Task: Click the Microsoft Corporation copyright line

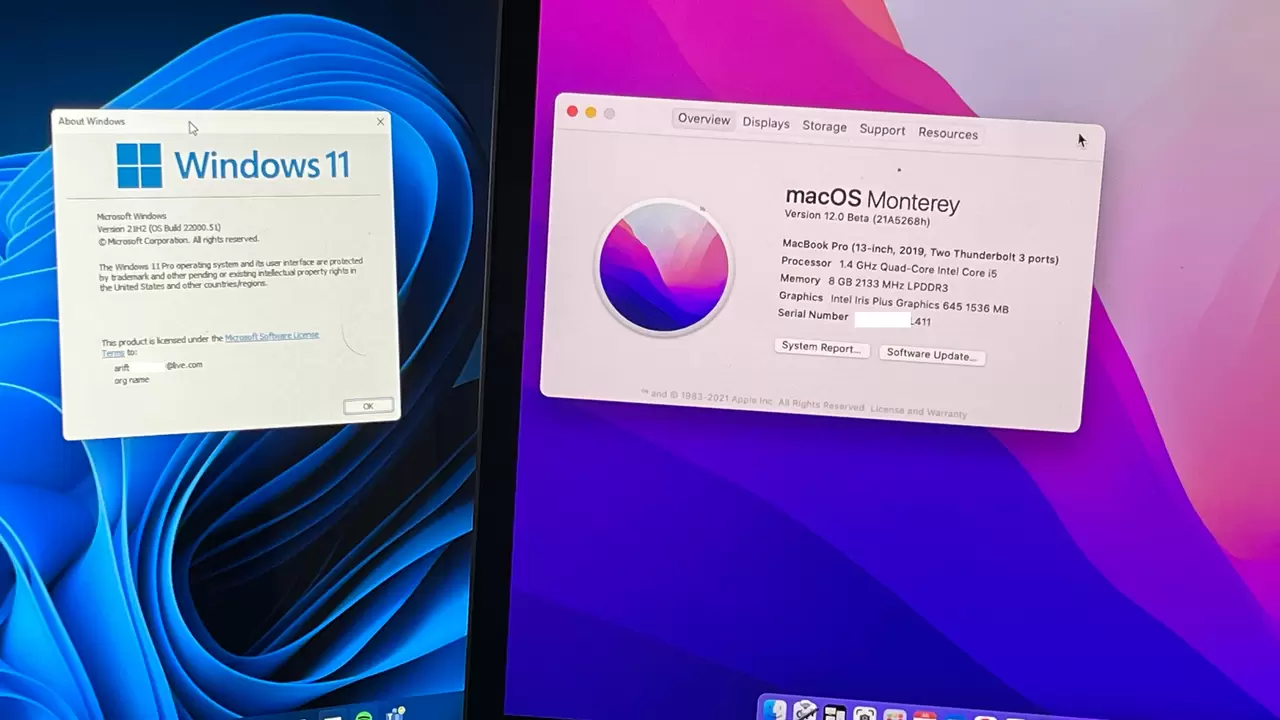Action: click(177, 240)
